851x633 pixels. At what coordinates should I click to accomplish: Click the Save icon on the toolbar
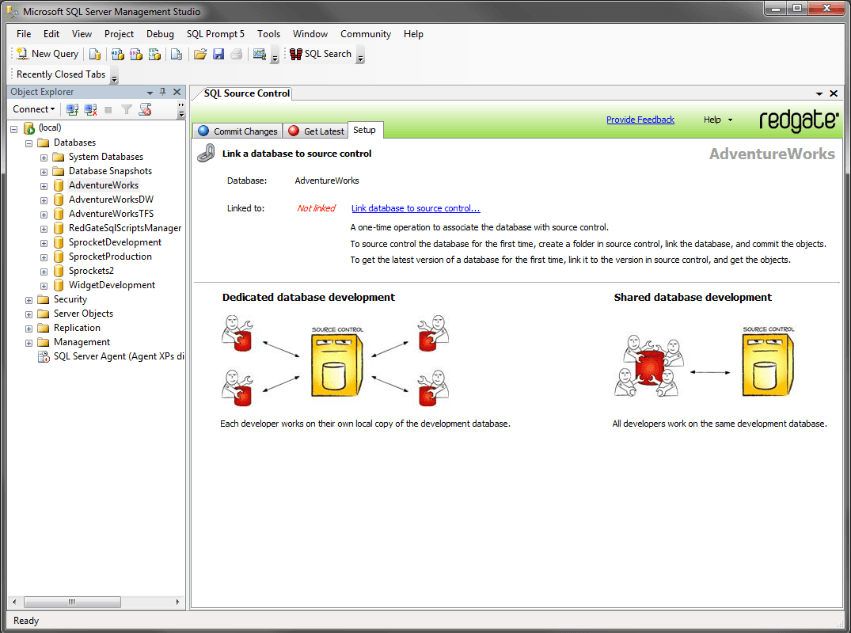coord(219,54)
